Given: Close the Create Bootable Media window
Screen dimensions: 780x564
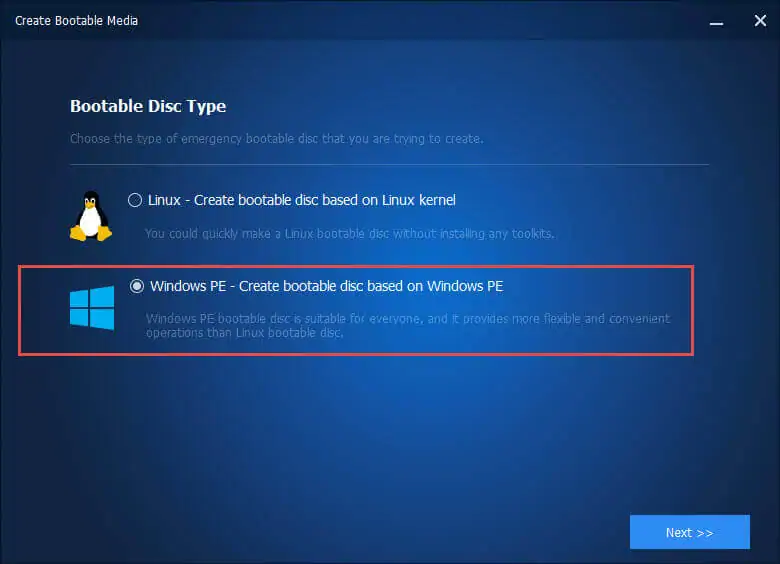Looking at the screenshot, I should 760,21.
